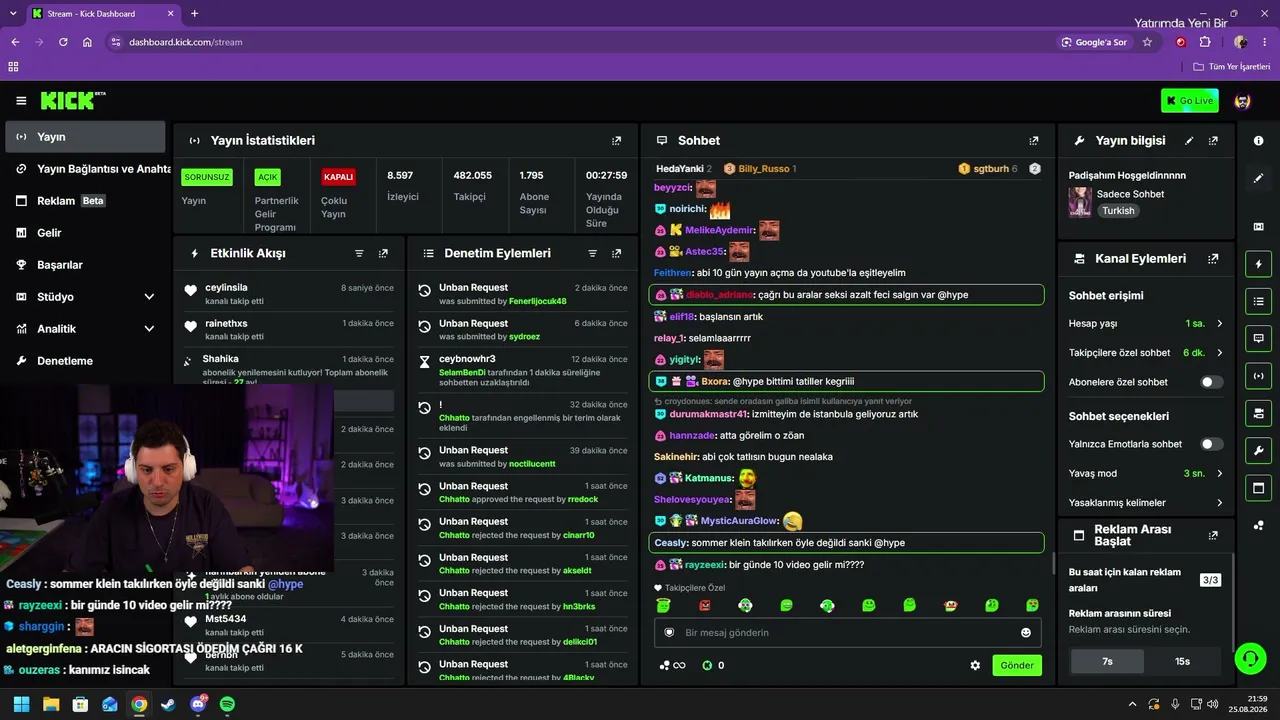Pop out the Etkinlik Akışı panel
1280x720 pixels.
coord(383,254)
